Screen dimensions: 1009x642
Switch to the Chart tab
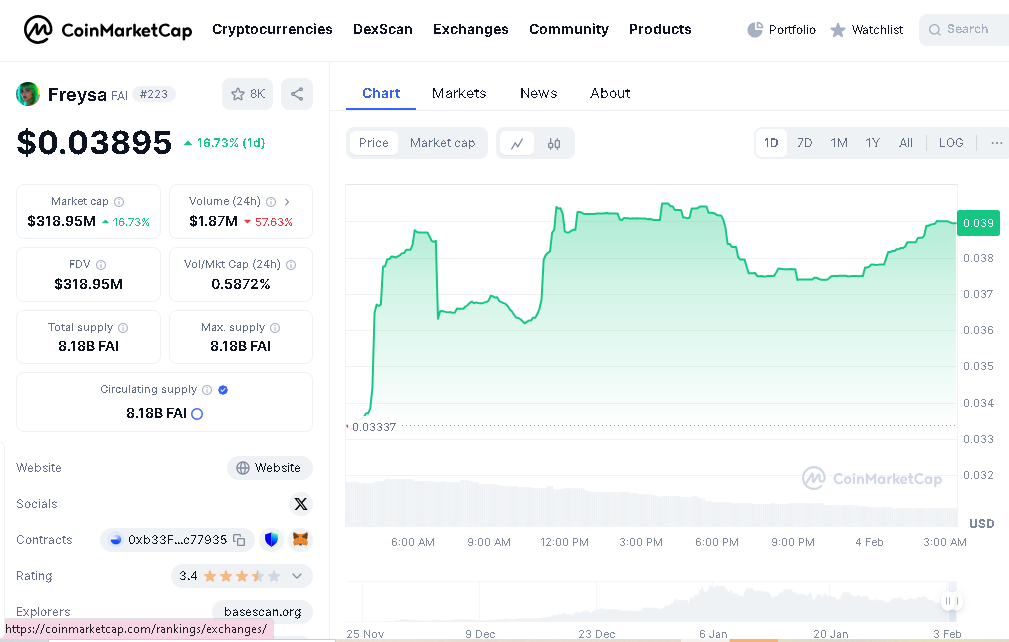pyautogui.click(x=381, y=93)
